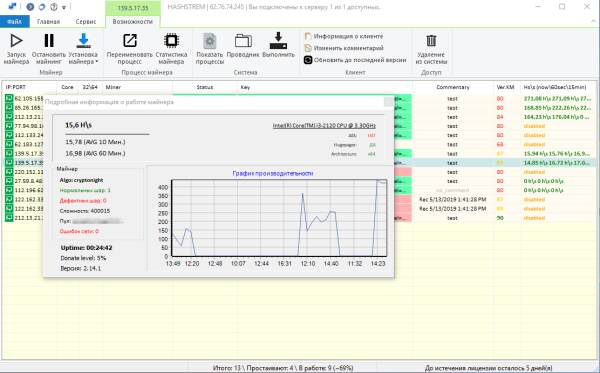Sort by the Commentary column header
Image resolution: width=600 pixels, height=373 pixels.
452,87
